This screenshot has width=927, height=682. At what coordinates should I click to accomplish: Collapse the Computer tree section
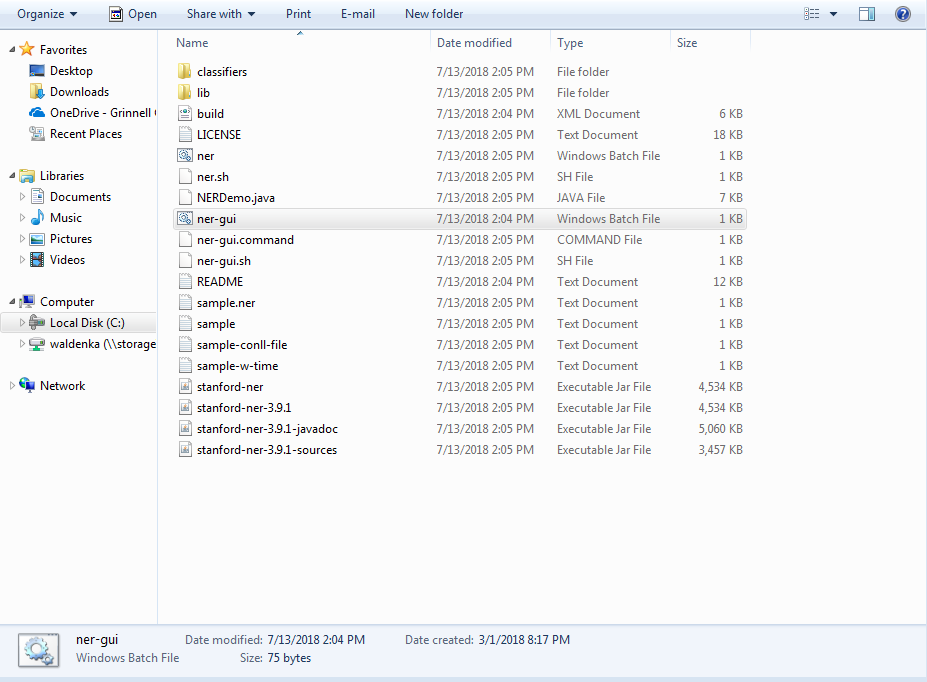point(12,302)
